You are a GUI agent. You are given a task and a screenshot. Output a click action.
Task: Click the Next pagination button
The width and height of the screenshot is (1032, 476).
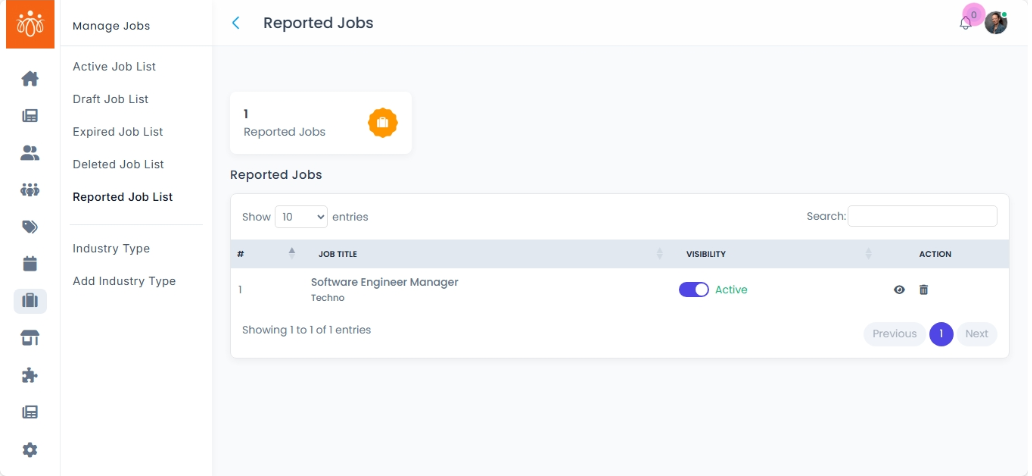pyautogui.click(x=976, y=334)
